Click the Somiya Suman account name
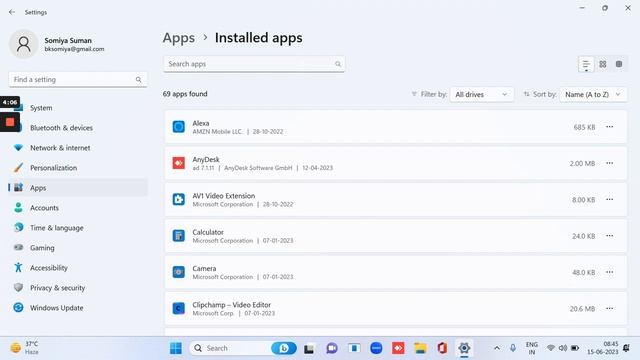The width and height of the screenshot is (640, 360). tap(68, 41)
